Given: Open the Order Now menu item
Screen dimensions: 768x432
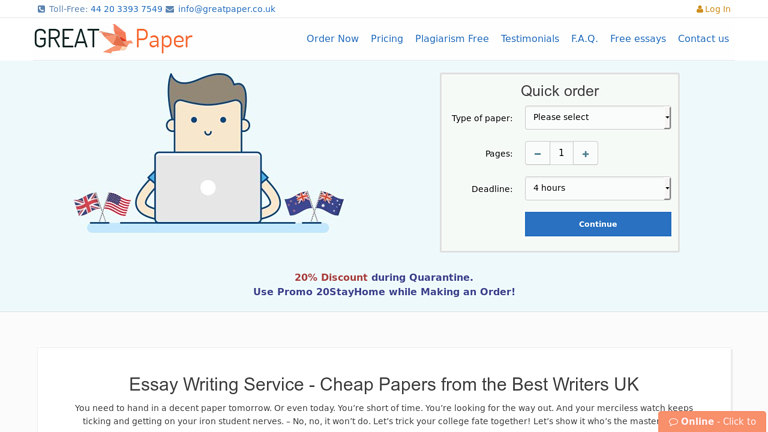Looking at the screenshot, I should tap(333, 39).
